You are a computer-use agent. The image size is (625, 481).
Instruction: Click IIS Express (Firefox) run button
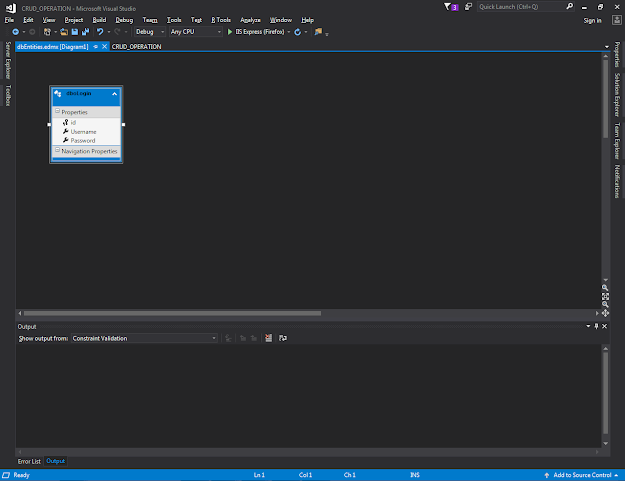(x=256, y=32)
